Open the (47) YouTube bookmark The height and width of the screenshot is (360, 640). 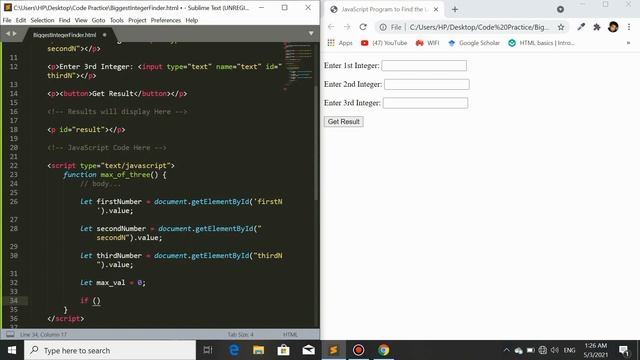coord(384,43)
